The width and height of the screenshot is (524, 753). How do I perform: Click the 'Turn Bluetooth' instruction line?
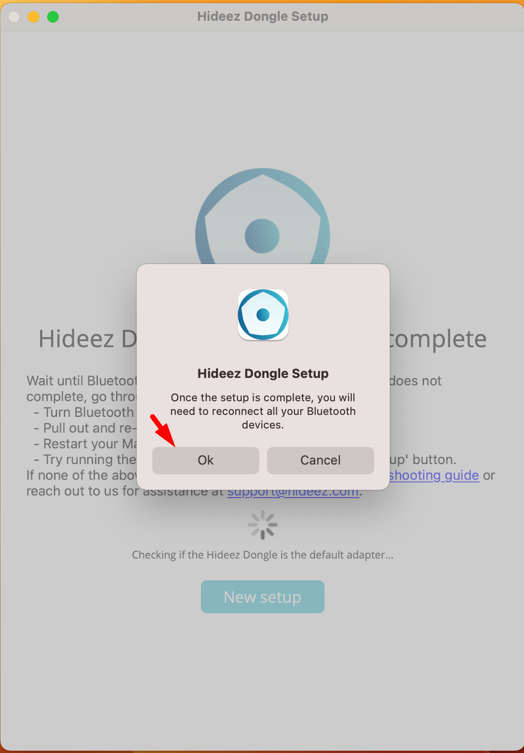84,412
